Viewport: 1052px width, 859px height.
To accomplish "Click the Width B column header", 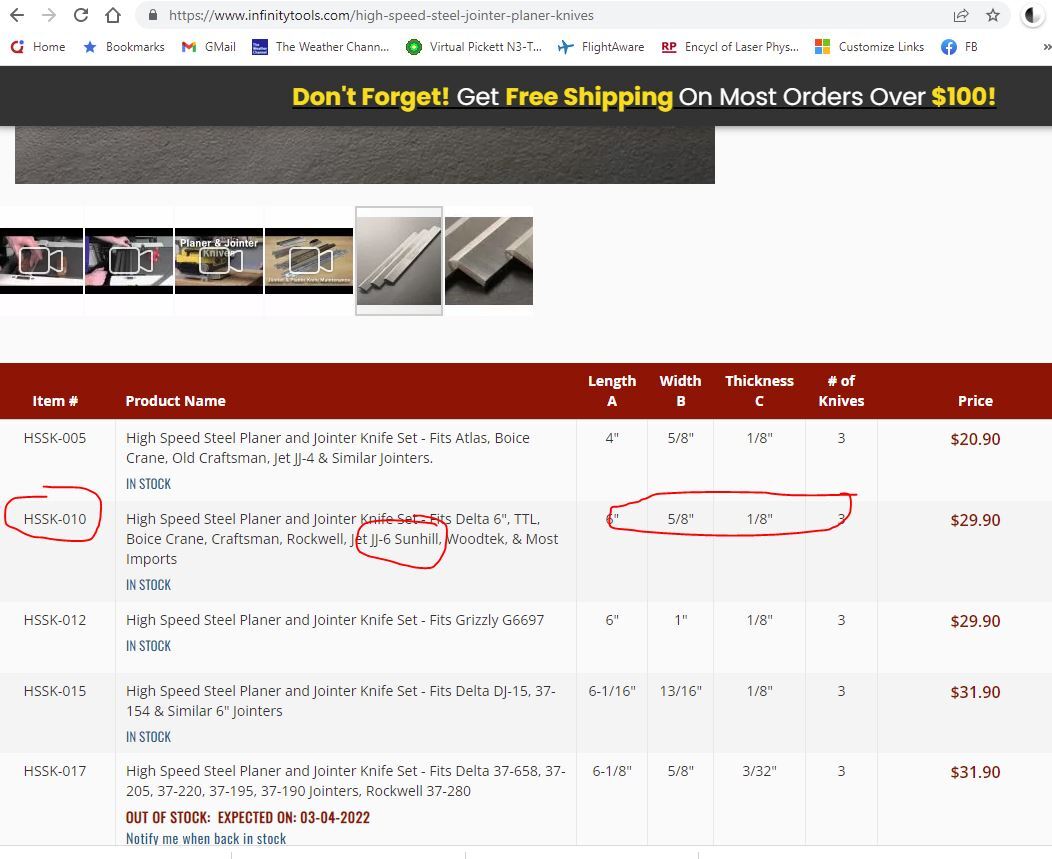I will click(x=680, y=391).
